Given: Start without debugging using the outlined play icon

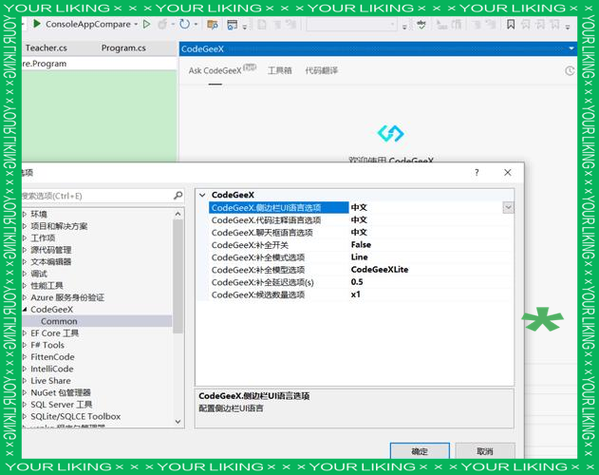Looking at the screenshot, I should 146,24.
